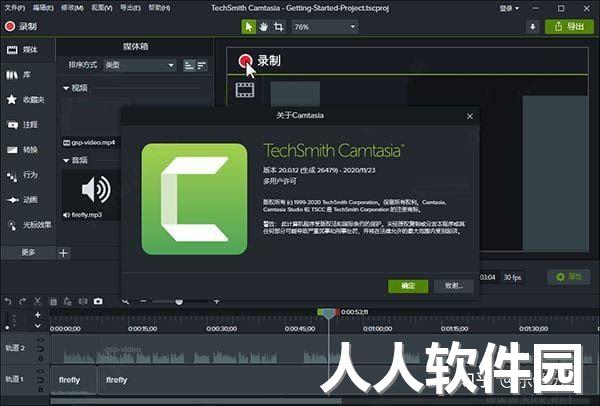Click the 30 fps frame rate label
The height and width of the screenshot is (406, 600).
[512, 277]
